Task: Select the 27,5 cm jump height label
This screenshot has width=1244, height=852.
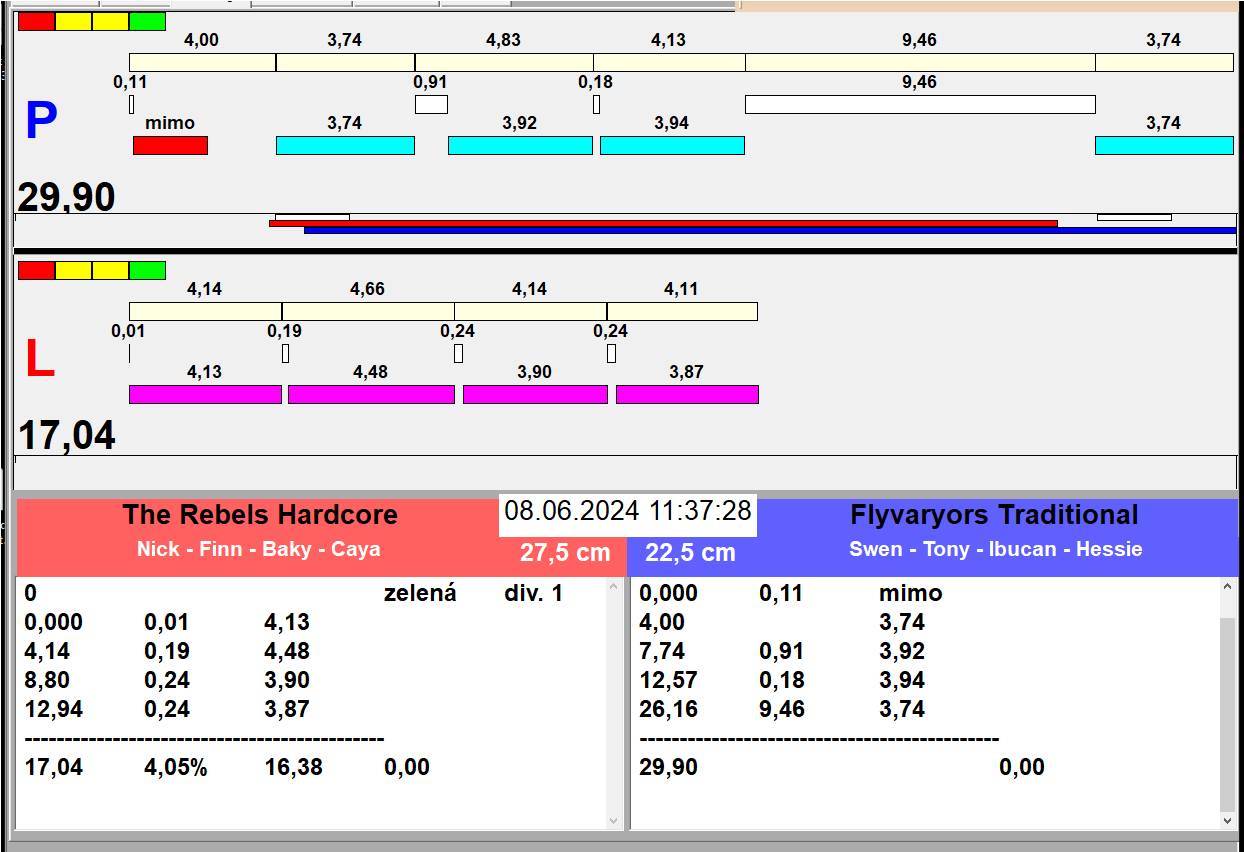Action: [x=564, y=553]
